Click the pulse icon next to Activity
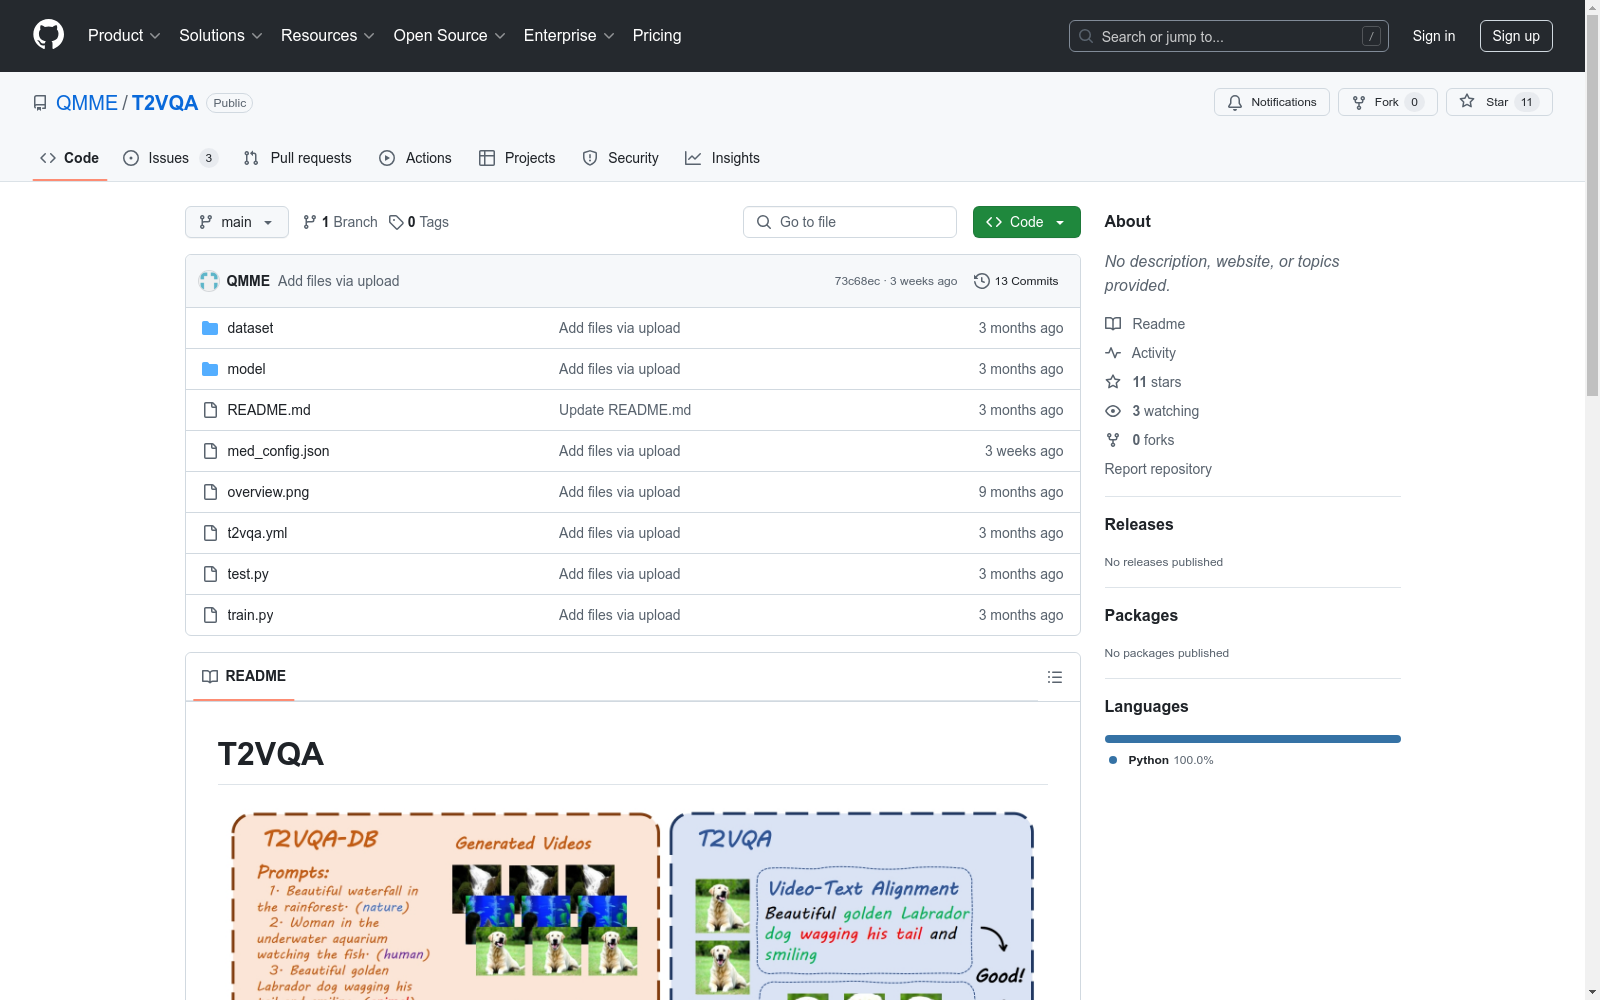 coord(1113,353)
